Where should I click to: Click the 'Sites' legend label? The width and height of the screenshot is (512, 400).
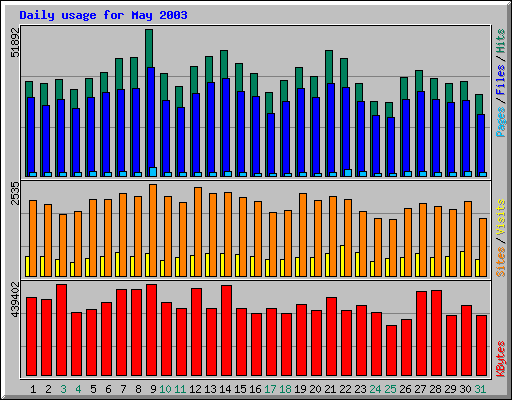(500, 262)
